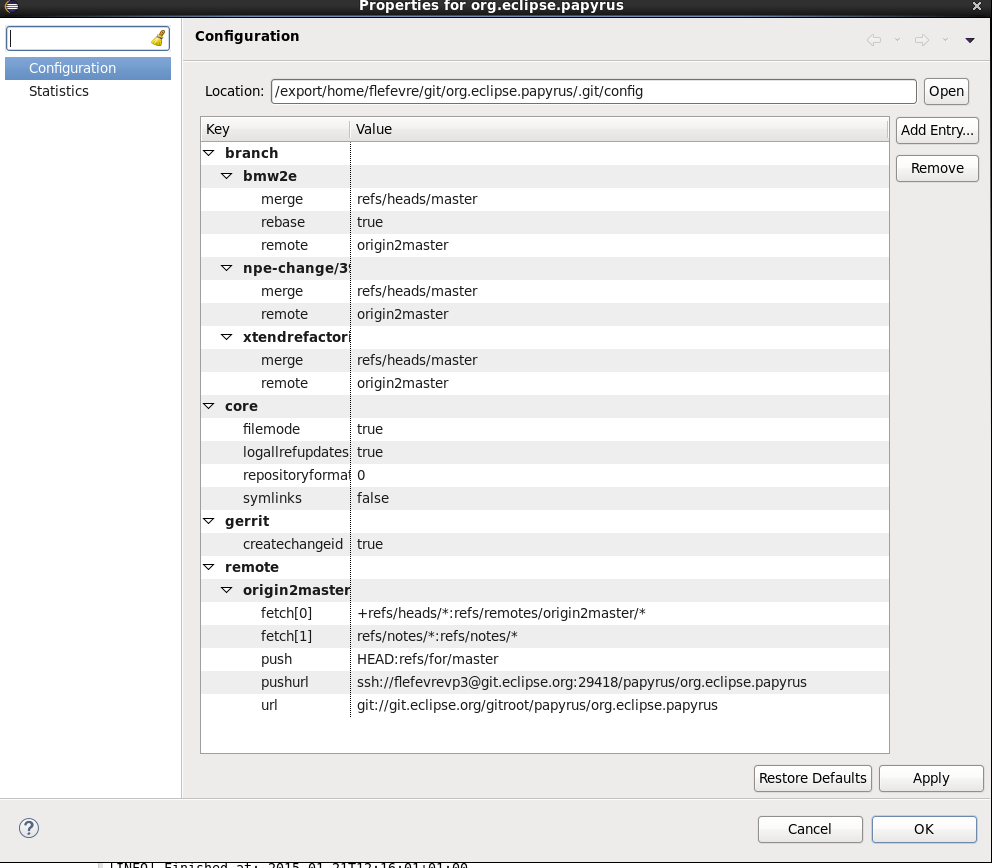Collapse the core section
This screenshot has height=868, width=992.
pos(209,406)
